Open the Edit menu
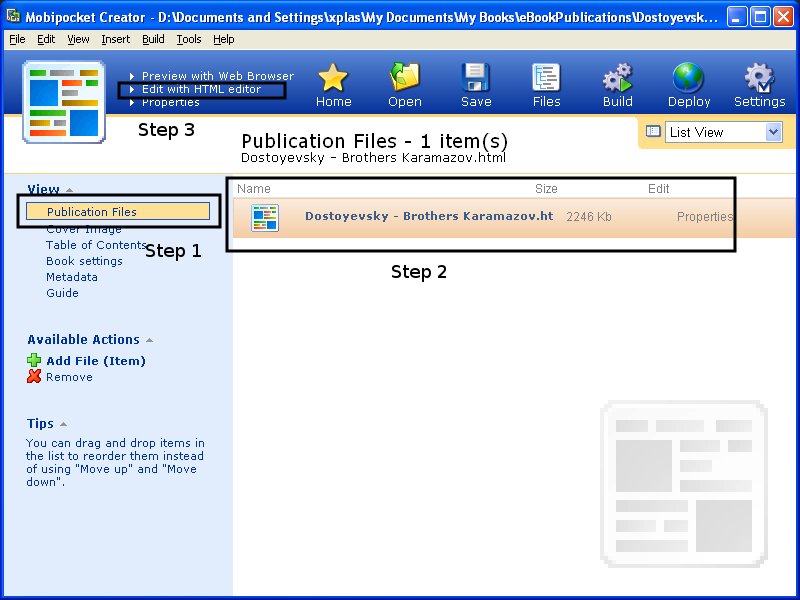 (46, 39)
